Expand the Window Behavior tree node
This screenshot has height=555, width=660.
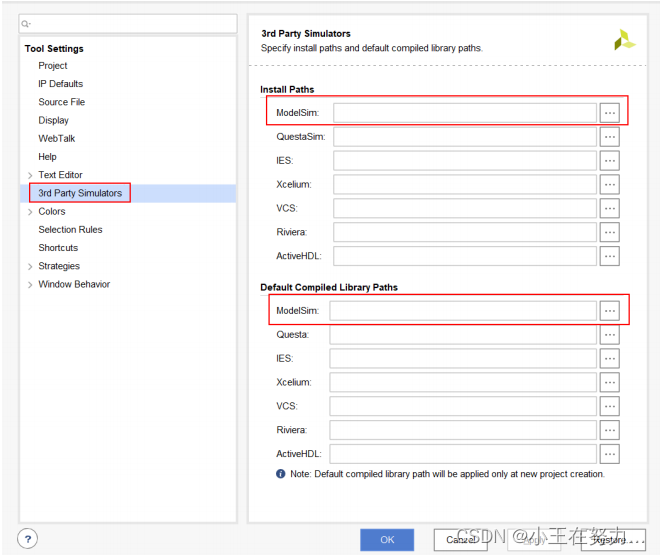30,284
